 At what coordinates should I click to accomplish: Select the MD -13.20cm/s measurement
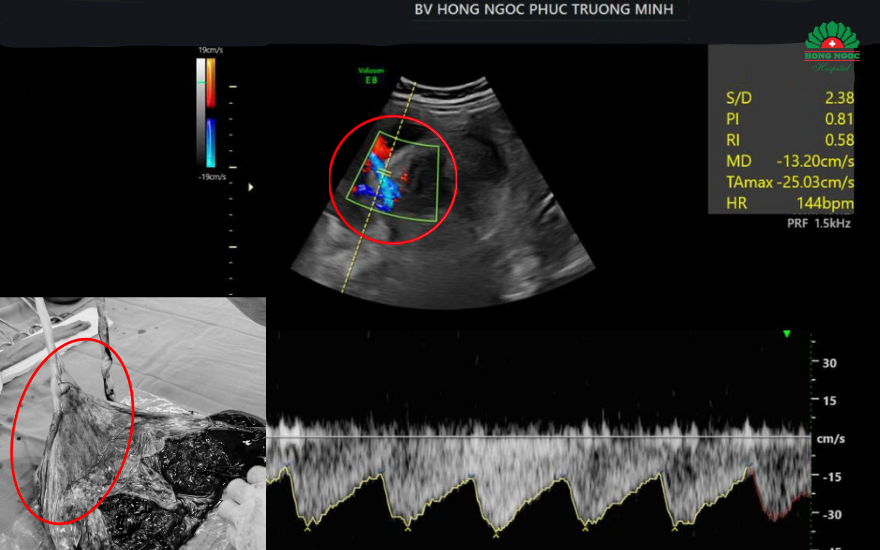point(788,162)
